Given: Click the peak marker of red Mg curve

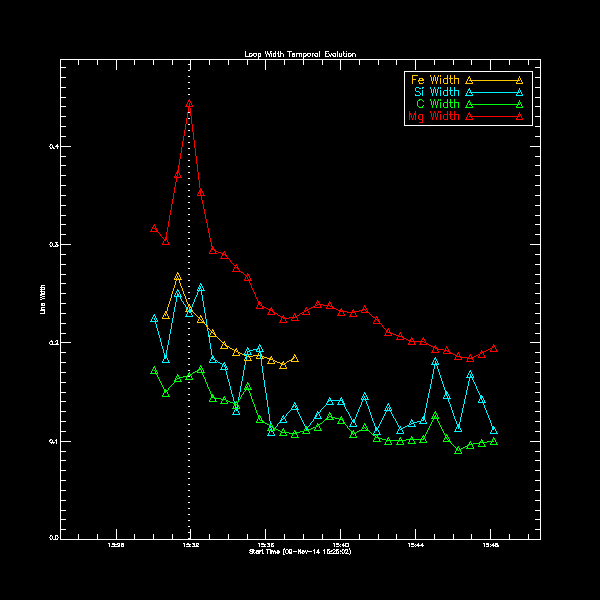Looking at the screenshot, I should tap(189, 104).
